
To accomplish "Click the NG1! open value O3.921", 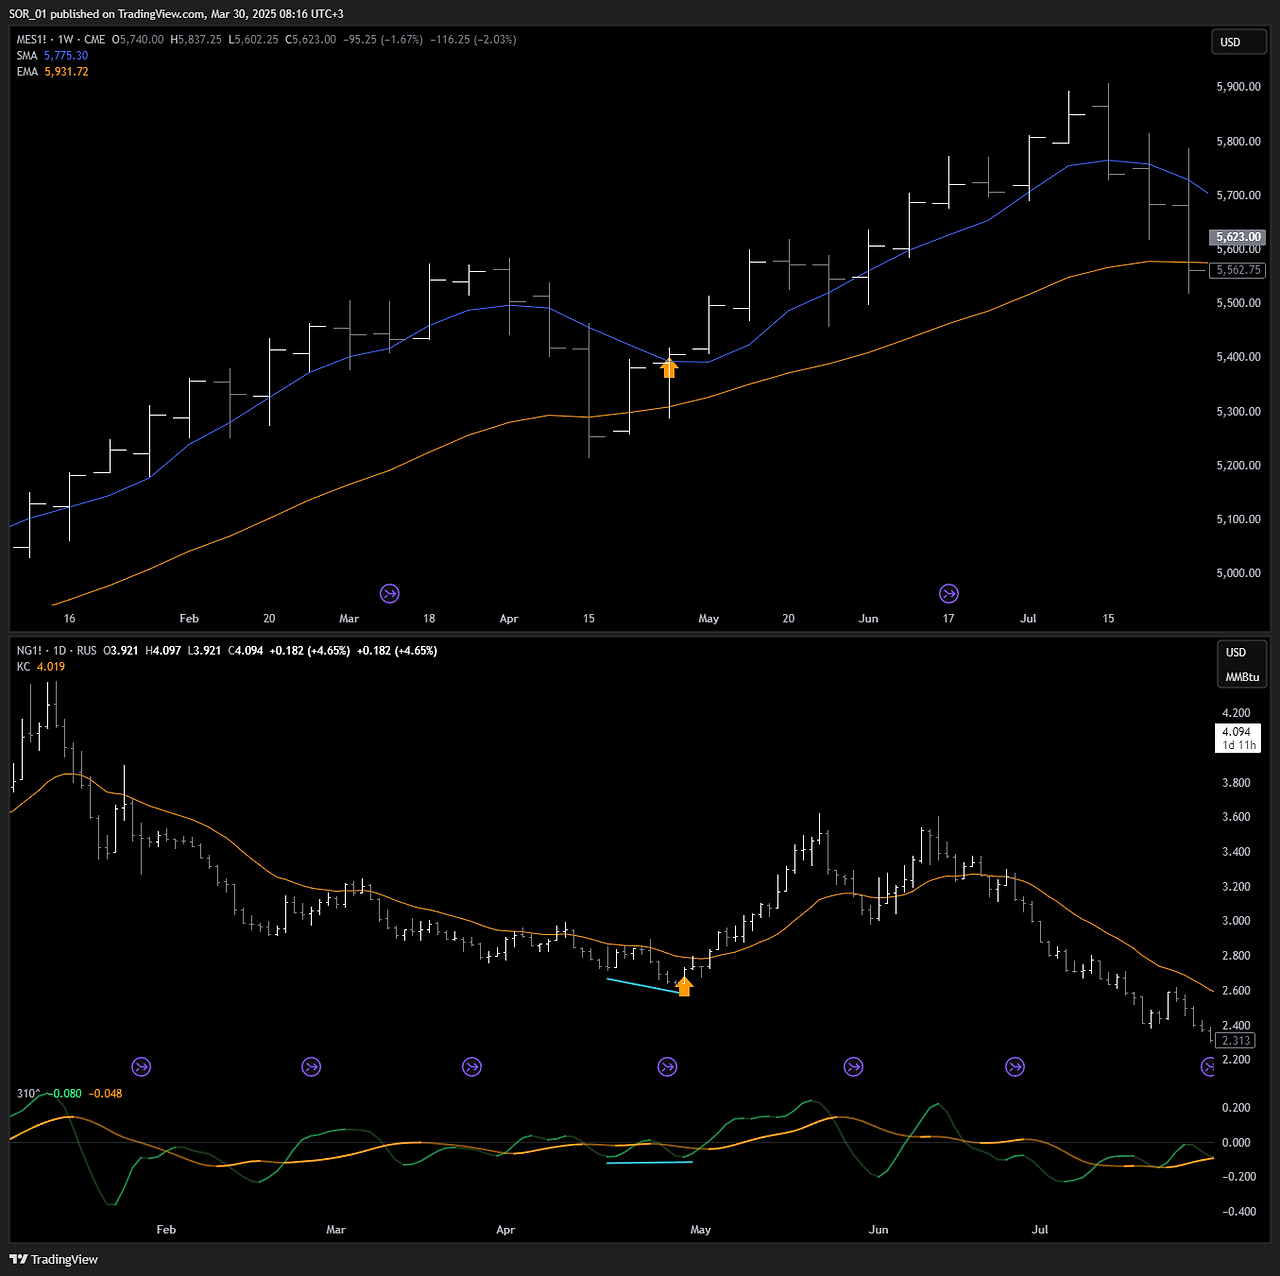I will pos(121,651).
